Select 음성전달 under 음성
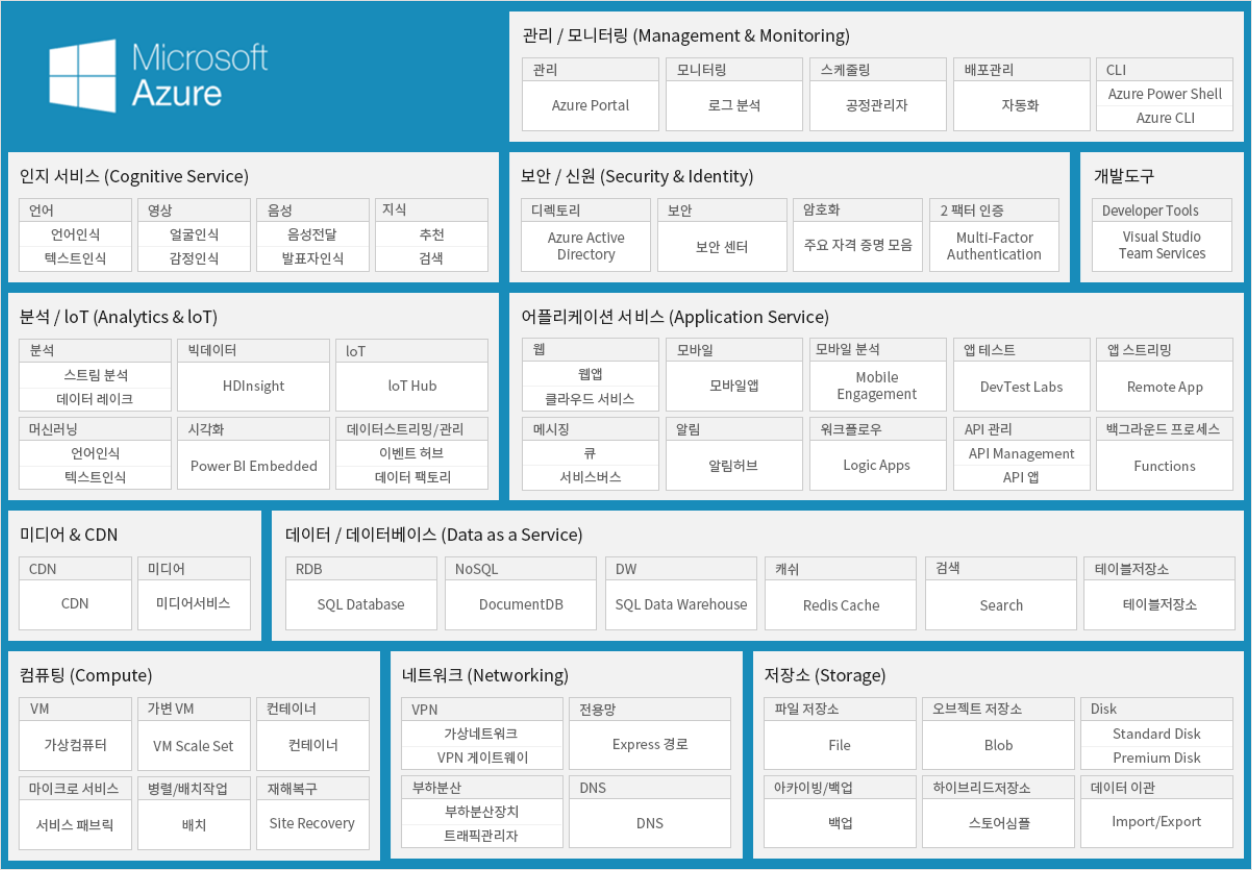This screenshot has width=1252, height=870. pos(312,235)
